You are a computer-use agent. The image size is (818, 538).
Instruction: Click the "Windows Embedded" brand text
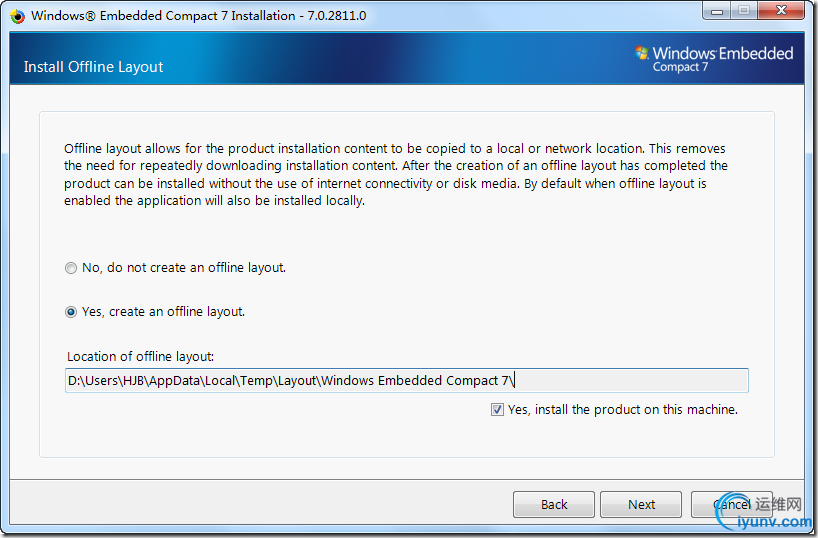pos(722,53)
